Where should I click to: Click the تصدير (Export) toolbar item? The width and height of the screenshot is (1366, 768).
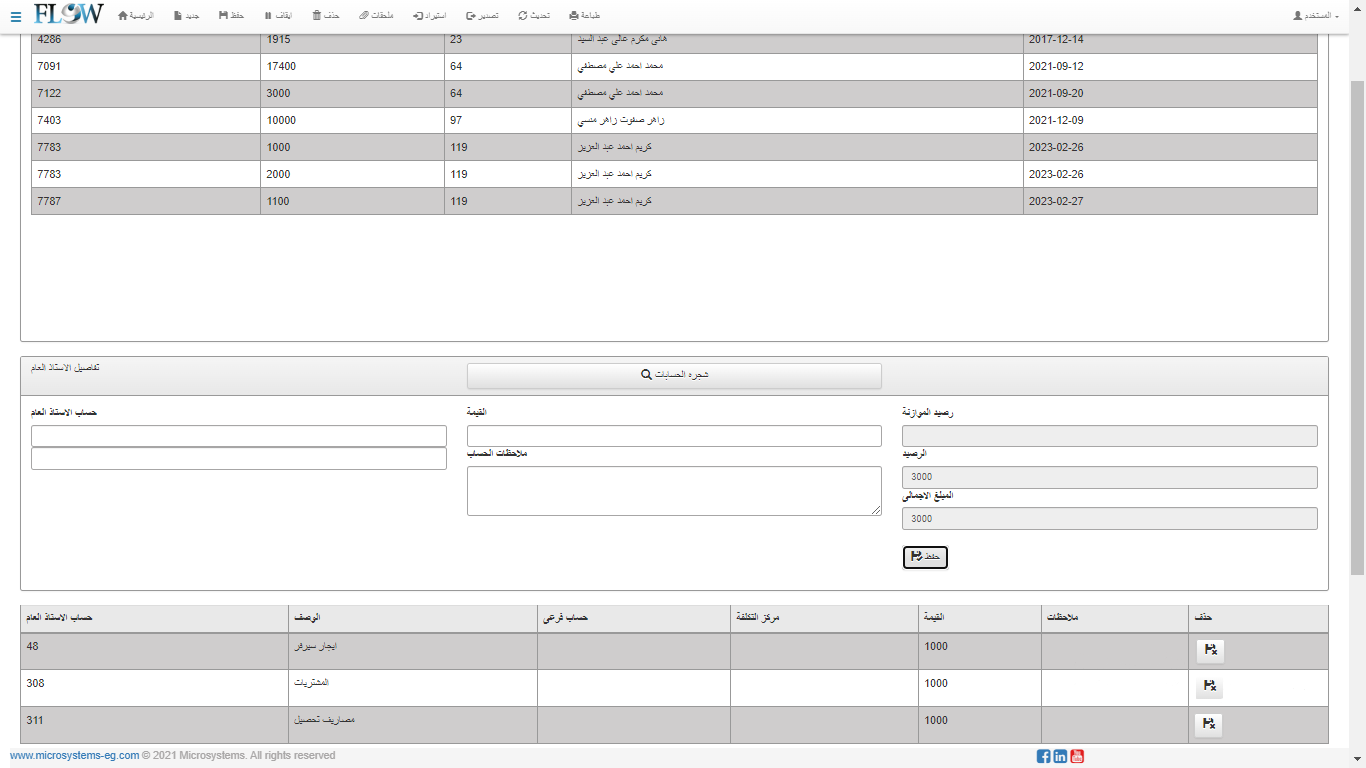(482, 16)
